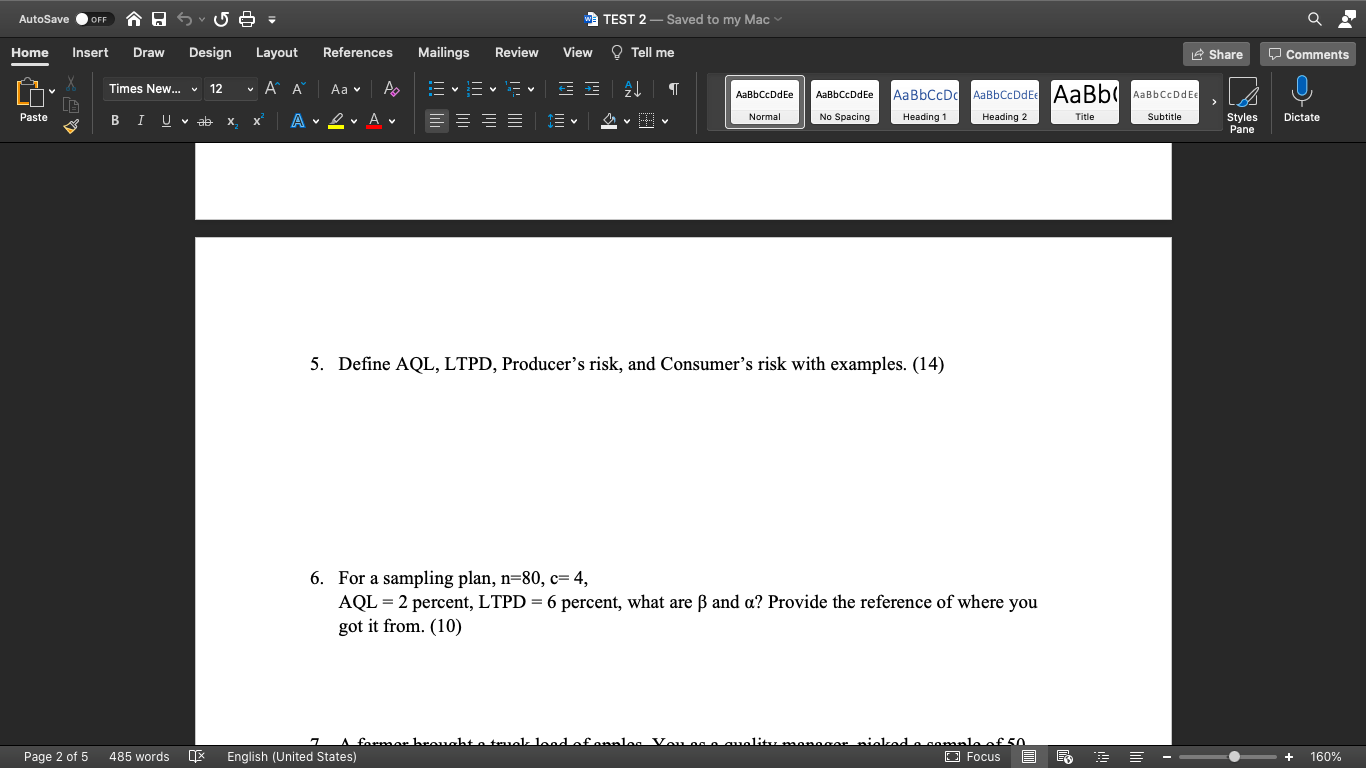Select the subscript icon

tap(231, 120)
